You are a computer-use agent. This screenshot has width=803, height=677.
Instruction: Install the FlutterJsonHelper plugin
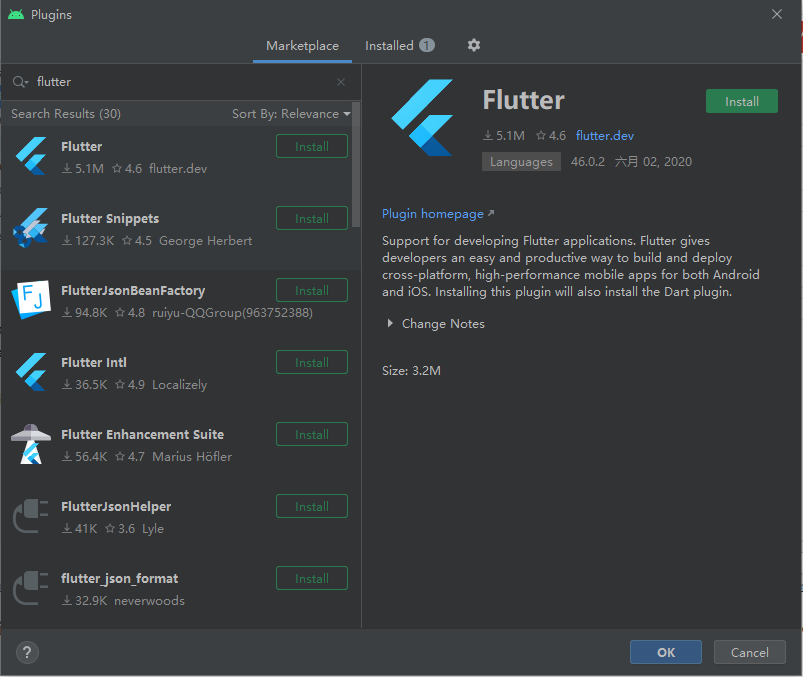312,506
